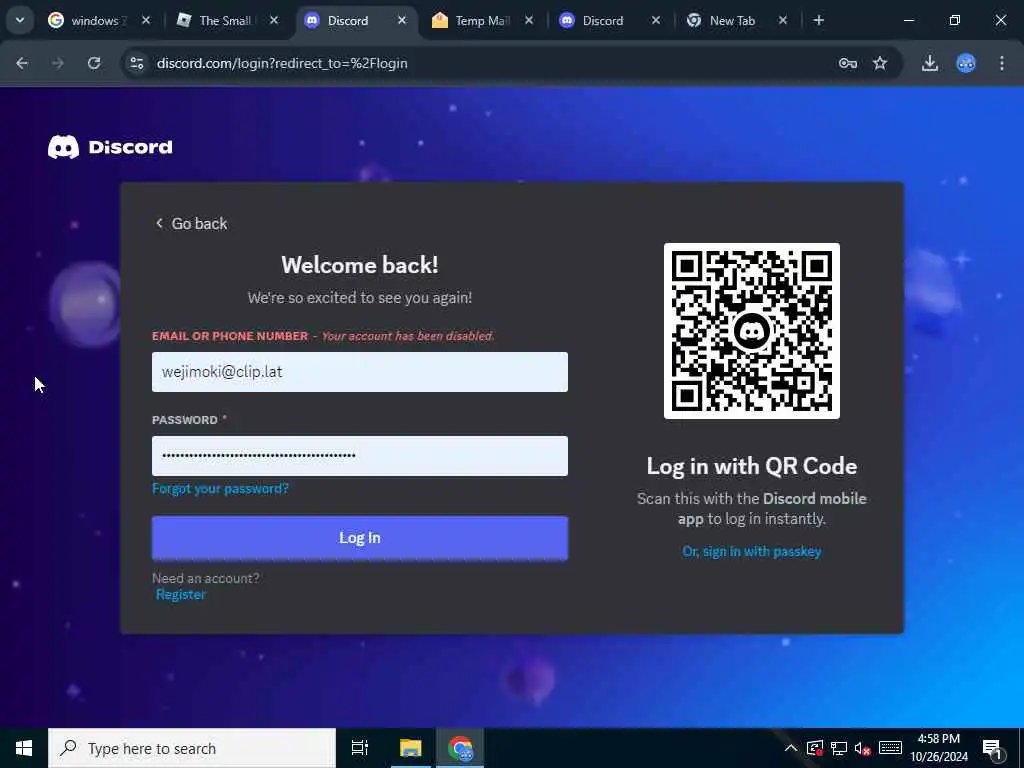The width and height of the screenshot is (1024, 768).
Task: Switch to the Temp Mail tab
Action: pyautogui.click(x=483, y=20)
